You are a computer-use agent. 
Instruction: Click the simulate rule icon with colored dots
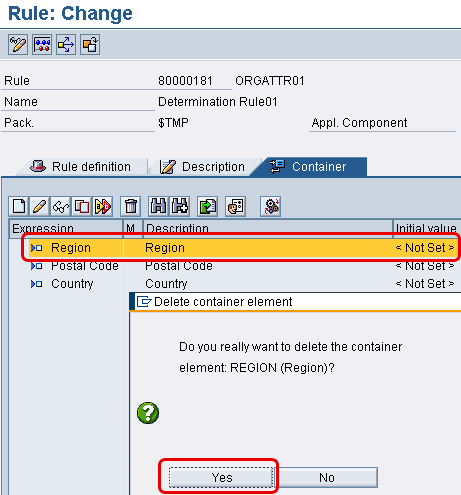point(42,44)
